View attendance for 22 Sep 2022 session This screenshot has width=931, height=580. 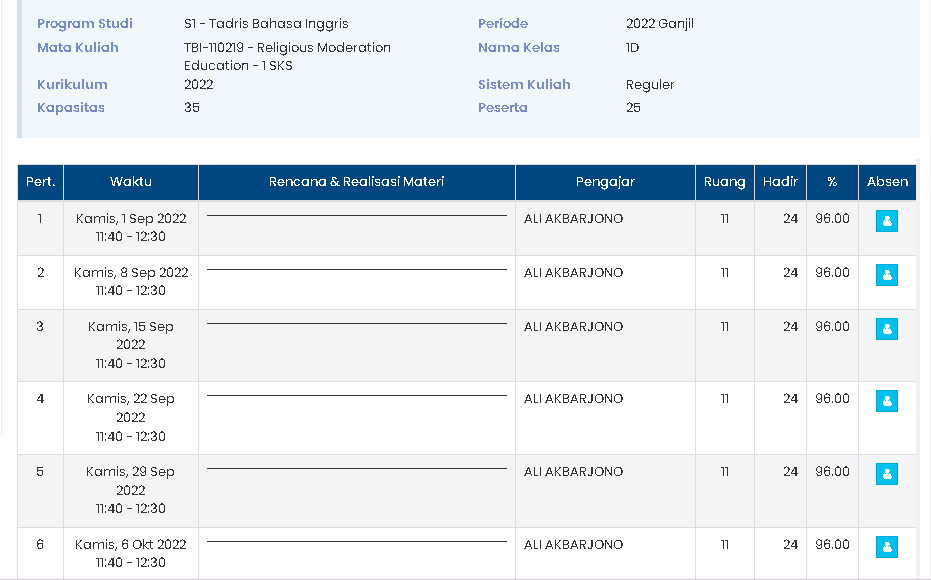click(886, 401)
